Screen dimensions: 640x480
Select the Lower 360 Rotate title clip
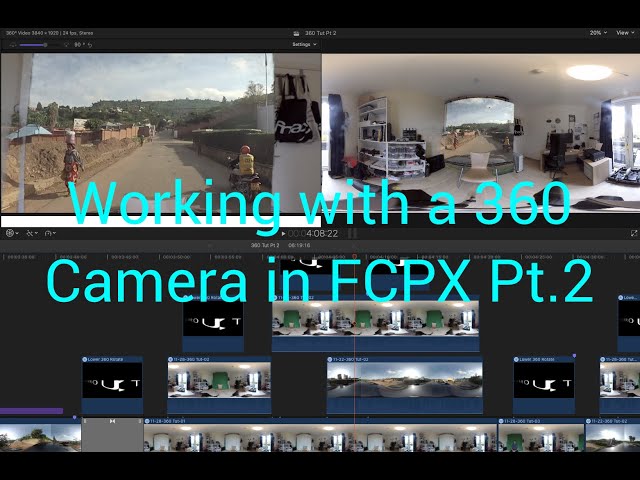coord(112,385)
